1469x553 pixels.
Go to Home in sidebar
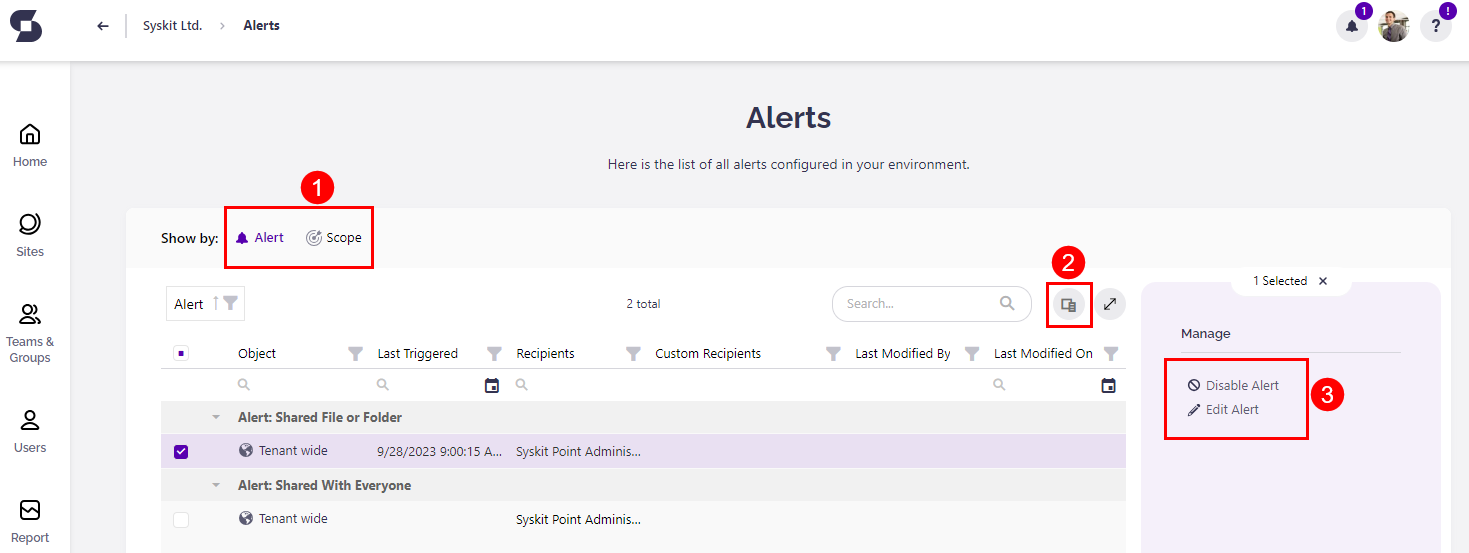30,146
